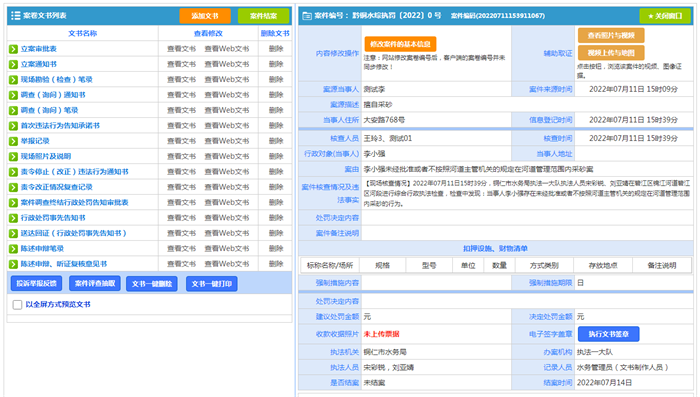700x397 pixels.
Task: Click 视频上传与地图 button
Action: [x=611, y=53]
